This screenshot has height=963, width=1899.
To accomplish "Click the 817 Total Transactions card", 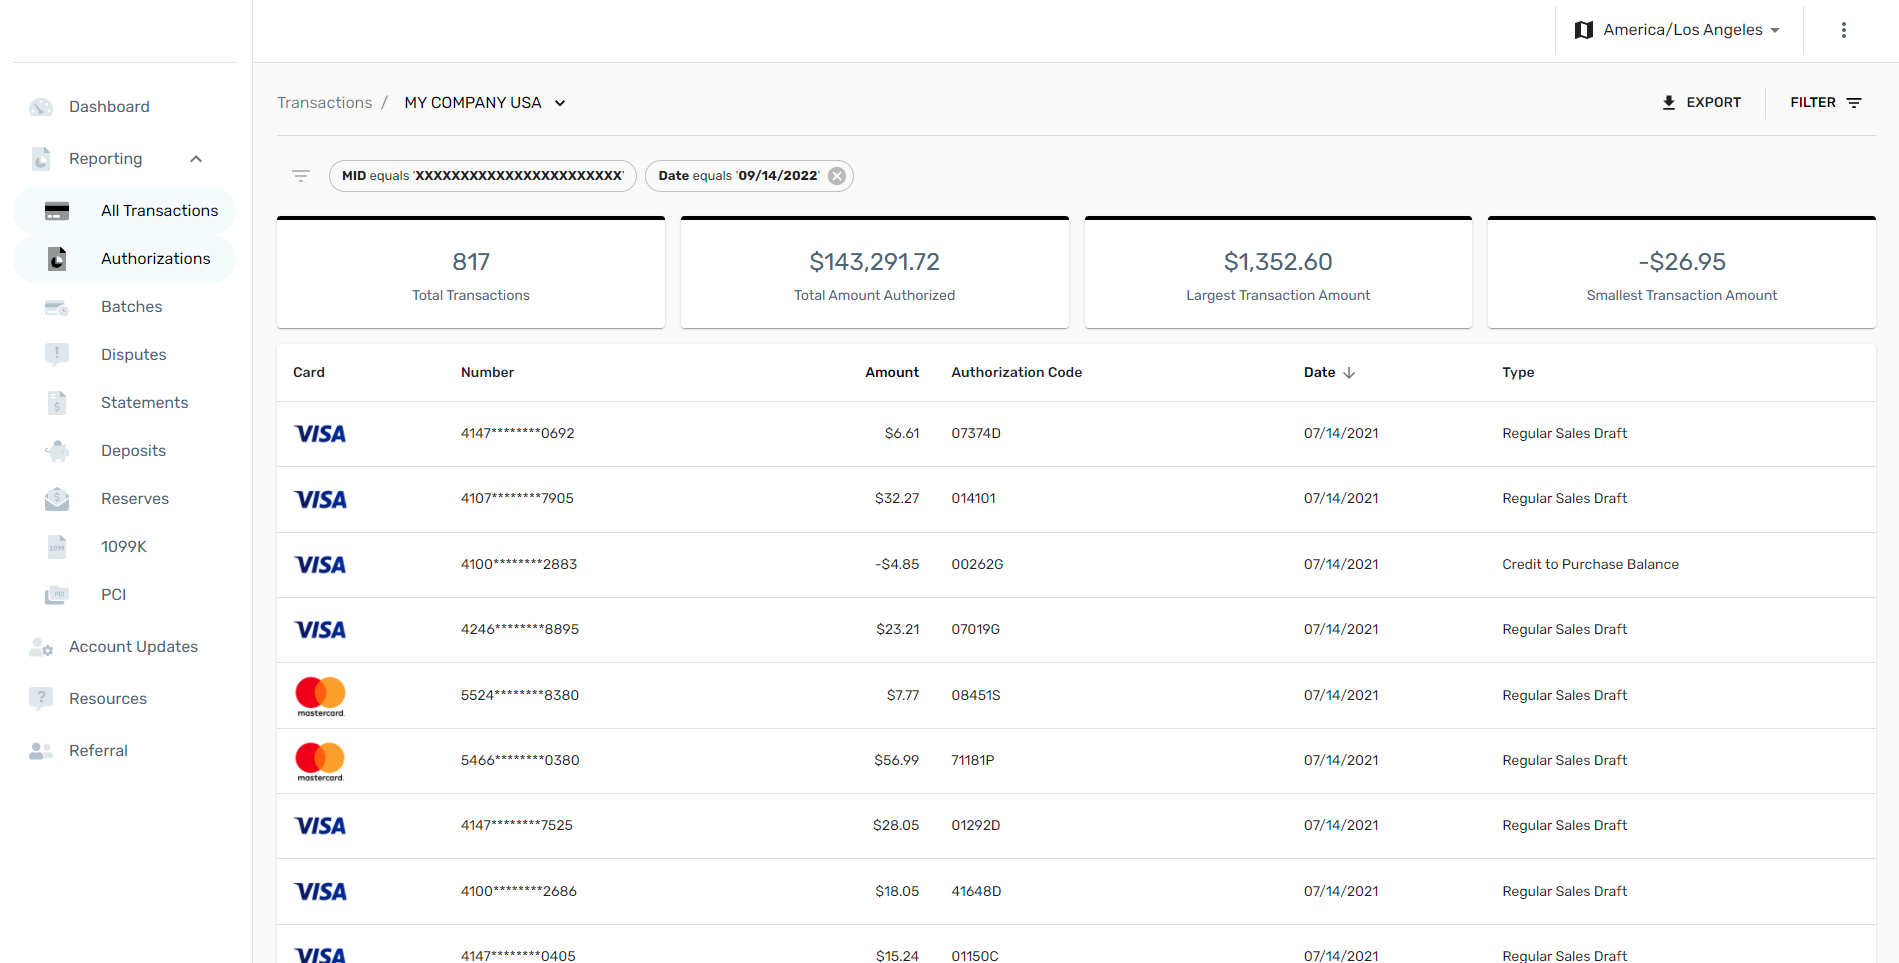I will [x=471, y=273].
